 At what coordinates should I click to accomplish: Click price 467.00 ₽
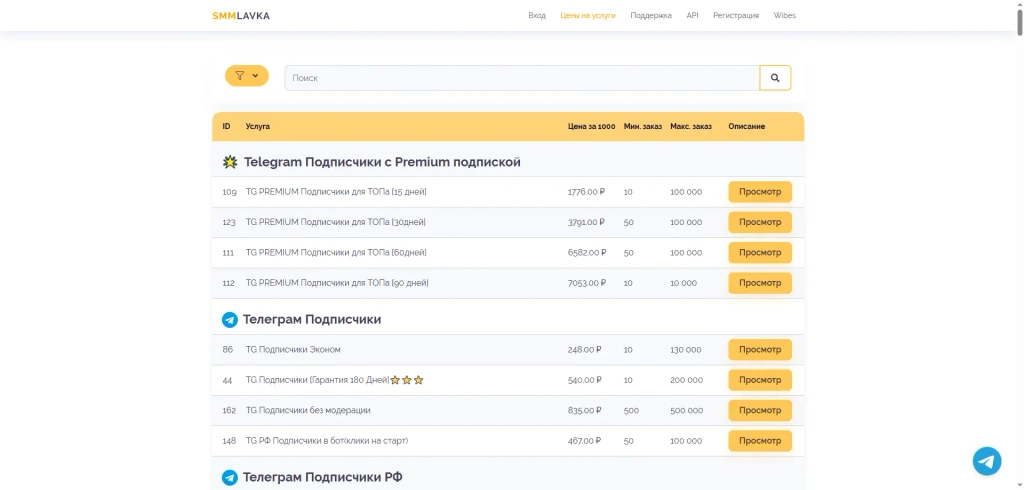coord(584,440)
